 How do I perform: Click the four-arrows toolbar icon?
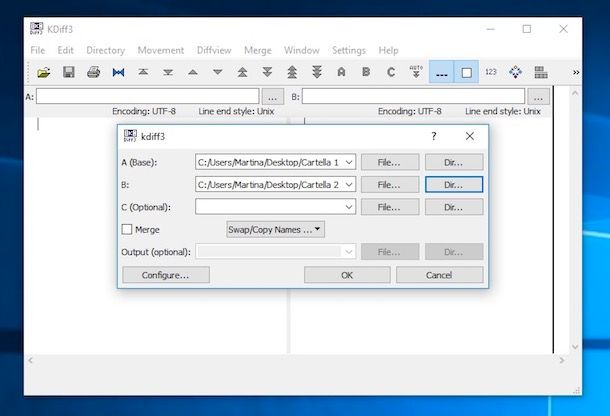[515, 72]
